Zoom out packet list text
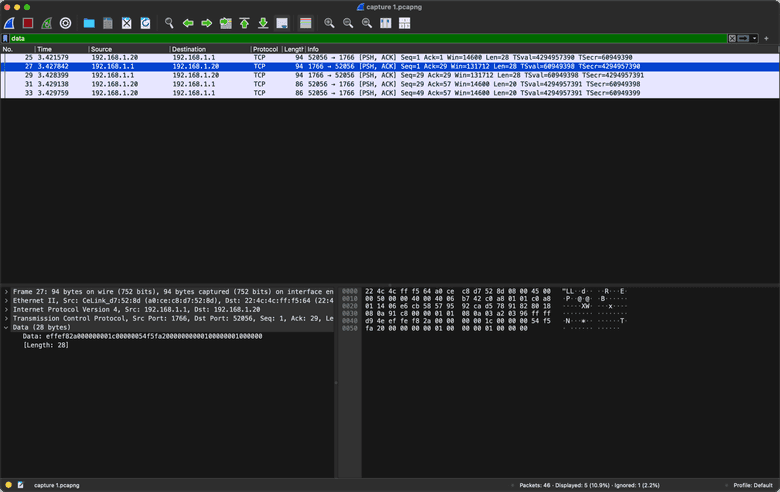This screenshot has width=780, height=492. point(348,23)
